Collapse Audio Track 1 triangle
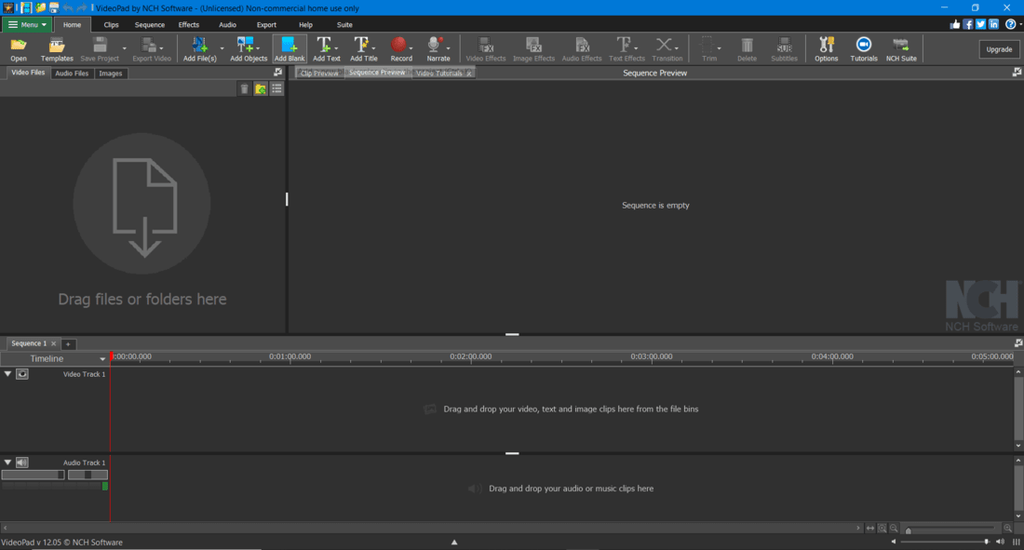The height and width of the screenshot is (550, 1024). [x=8, y=462]
